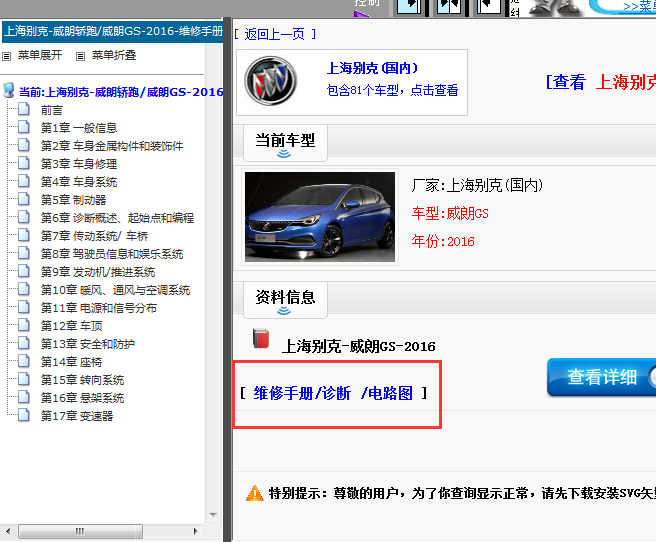656x542 pixels.
Task: Open 第11章 电源和信号分布
Action: tap(99, 308)
